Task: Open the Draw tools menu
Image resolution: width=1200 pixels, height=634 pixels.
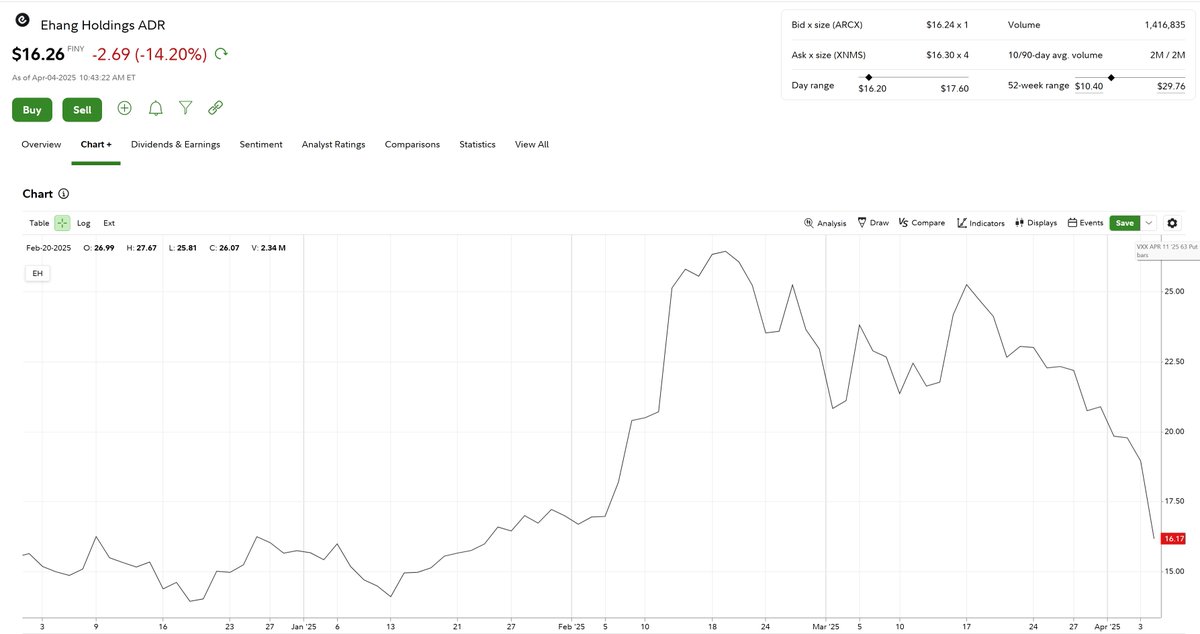Action: pyautogui.click(x=873, y=223)
